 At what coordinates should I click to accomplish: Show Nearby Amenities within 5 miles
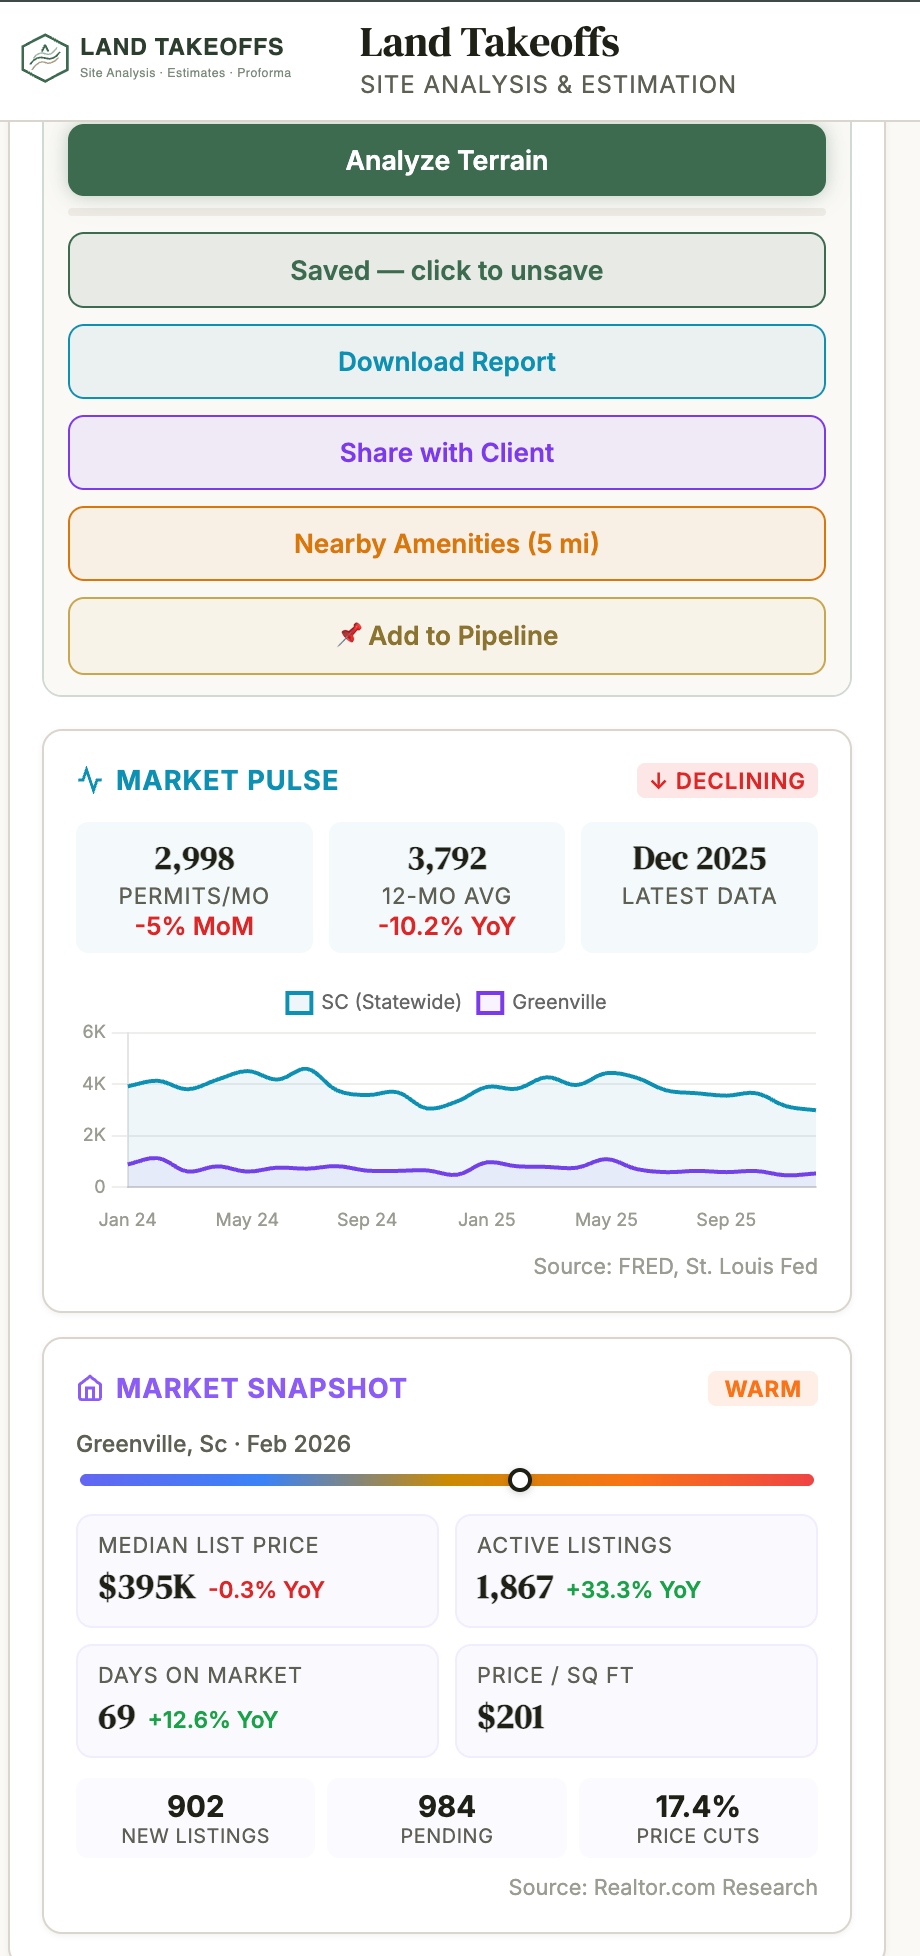click(446, 543)
